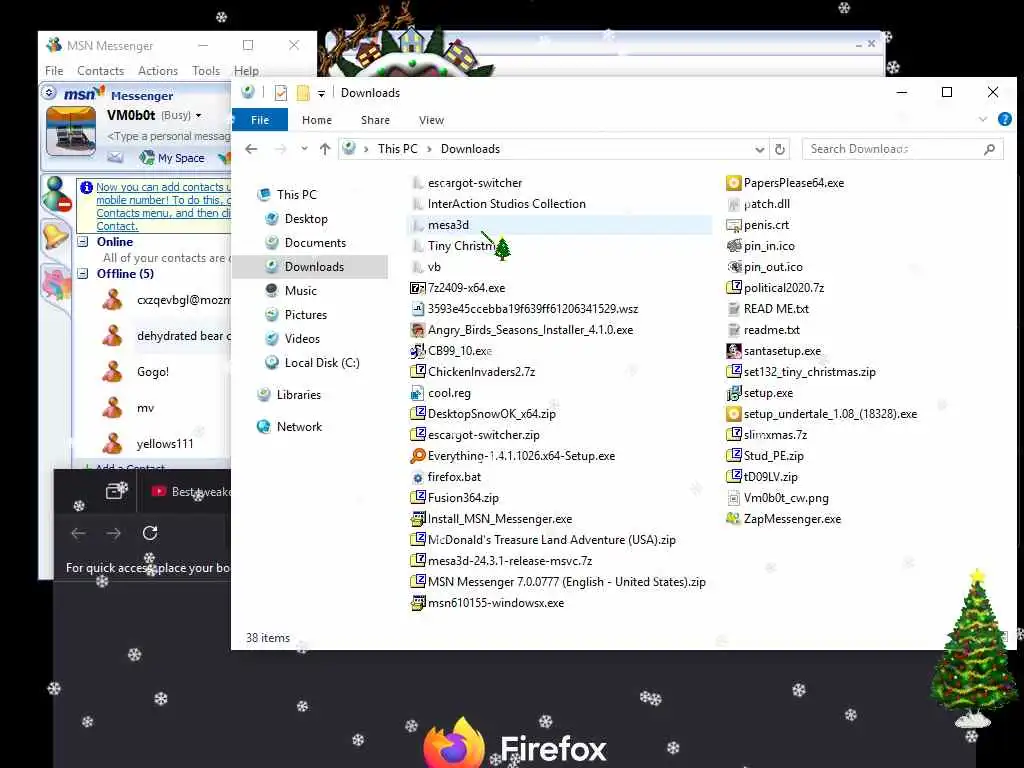Select InterAction Studios Collection folder
Image resolution: width=1024 pixels, height=768 pixels.
tap(506, 204)
